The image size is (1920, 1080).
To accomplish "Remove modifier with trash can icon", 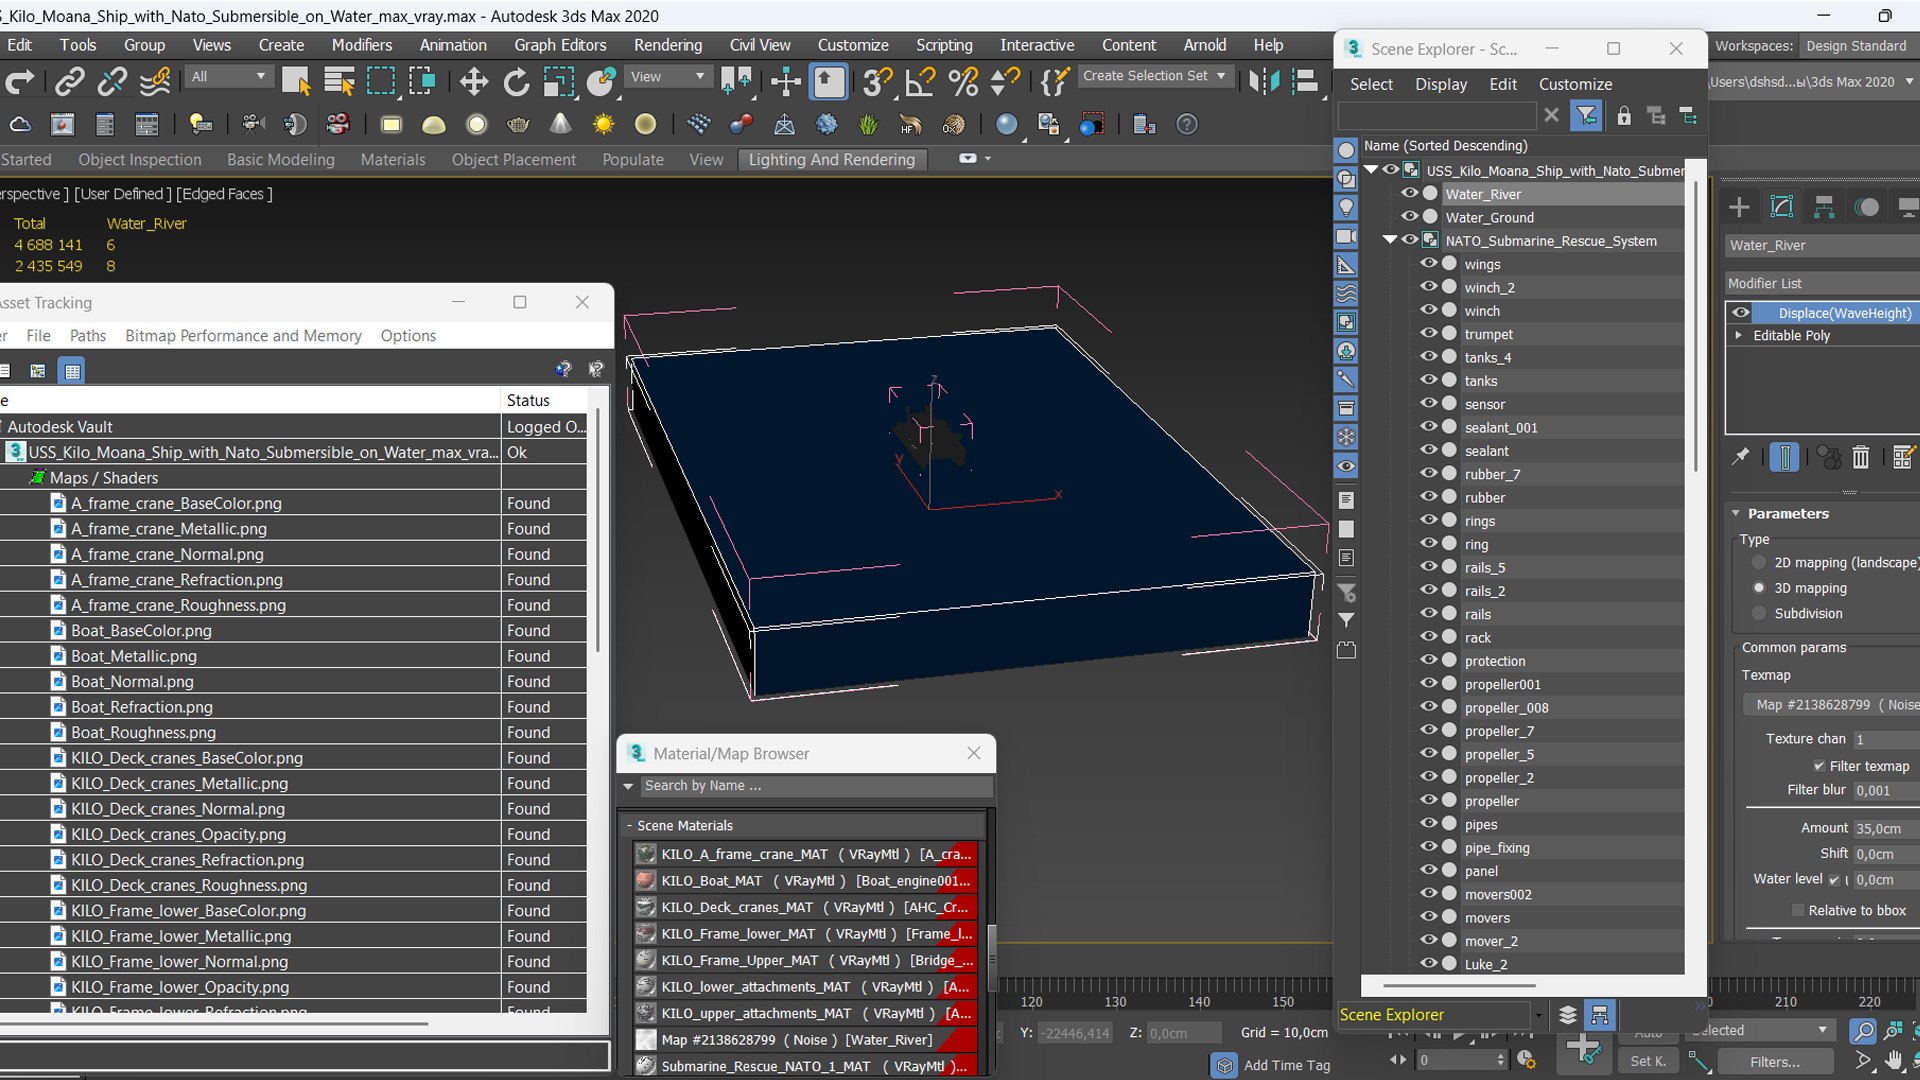I will (1860, 458).
